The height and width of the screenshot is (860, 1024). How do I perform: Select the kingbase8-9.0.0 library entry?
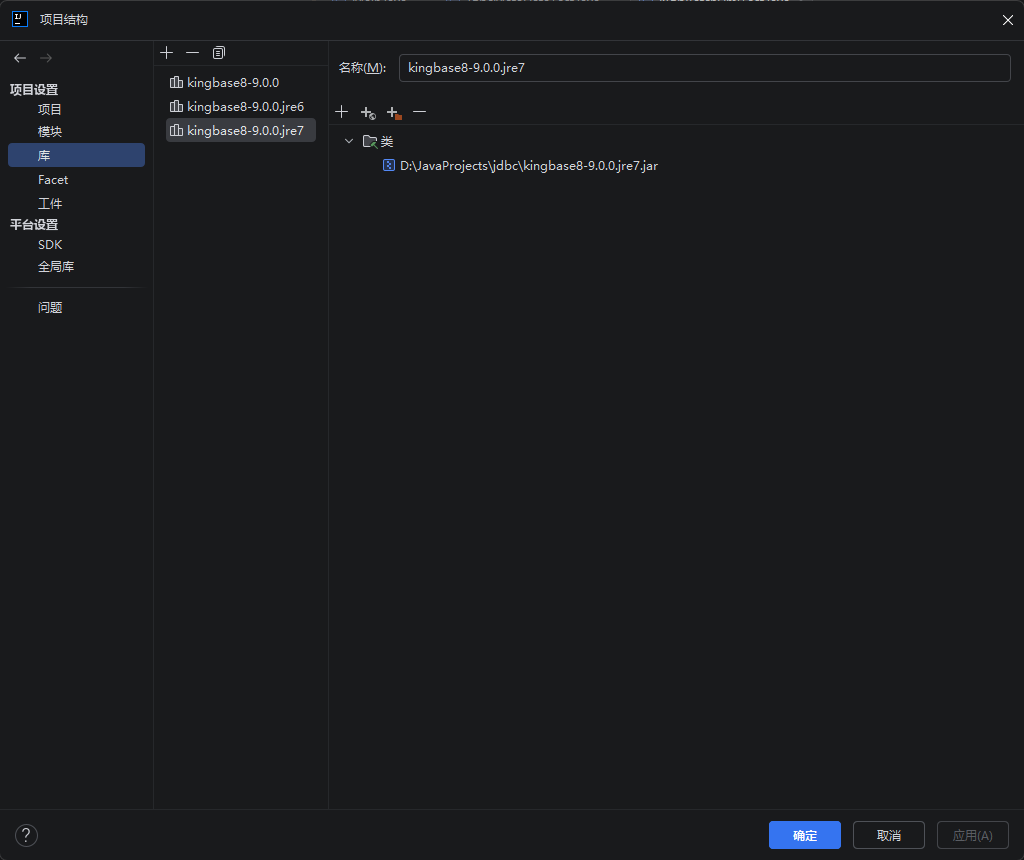pyautogui.click(x=240, y=82)
